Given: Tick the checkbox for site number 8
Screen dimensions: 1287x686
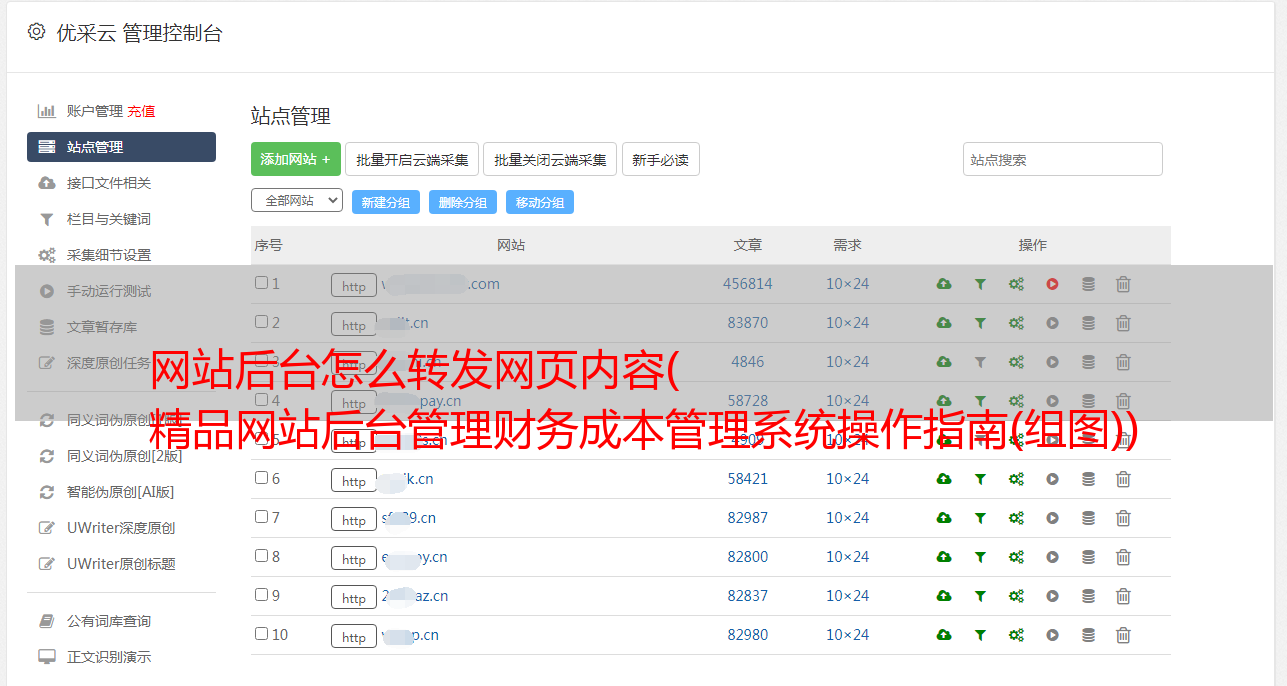Looking at the screenshot, I should (261, 556).
